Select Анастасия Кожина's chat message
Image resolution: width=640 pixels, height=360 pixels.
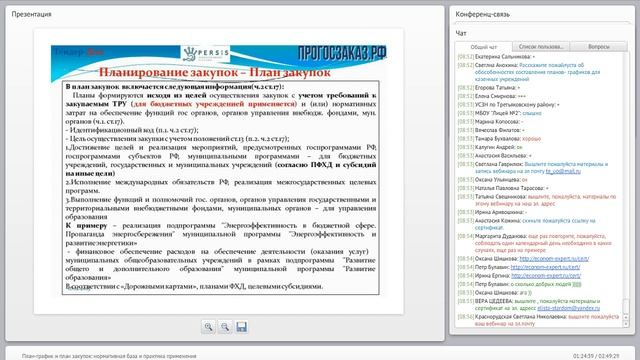click(539, 224)
